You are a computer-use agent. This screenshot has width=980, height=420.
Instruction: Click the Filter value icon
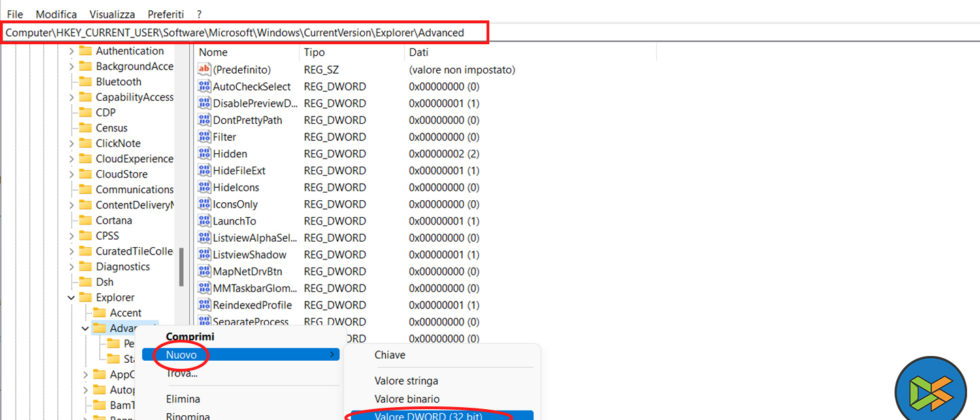click(204, 137)
